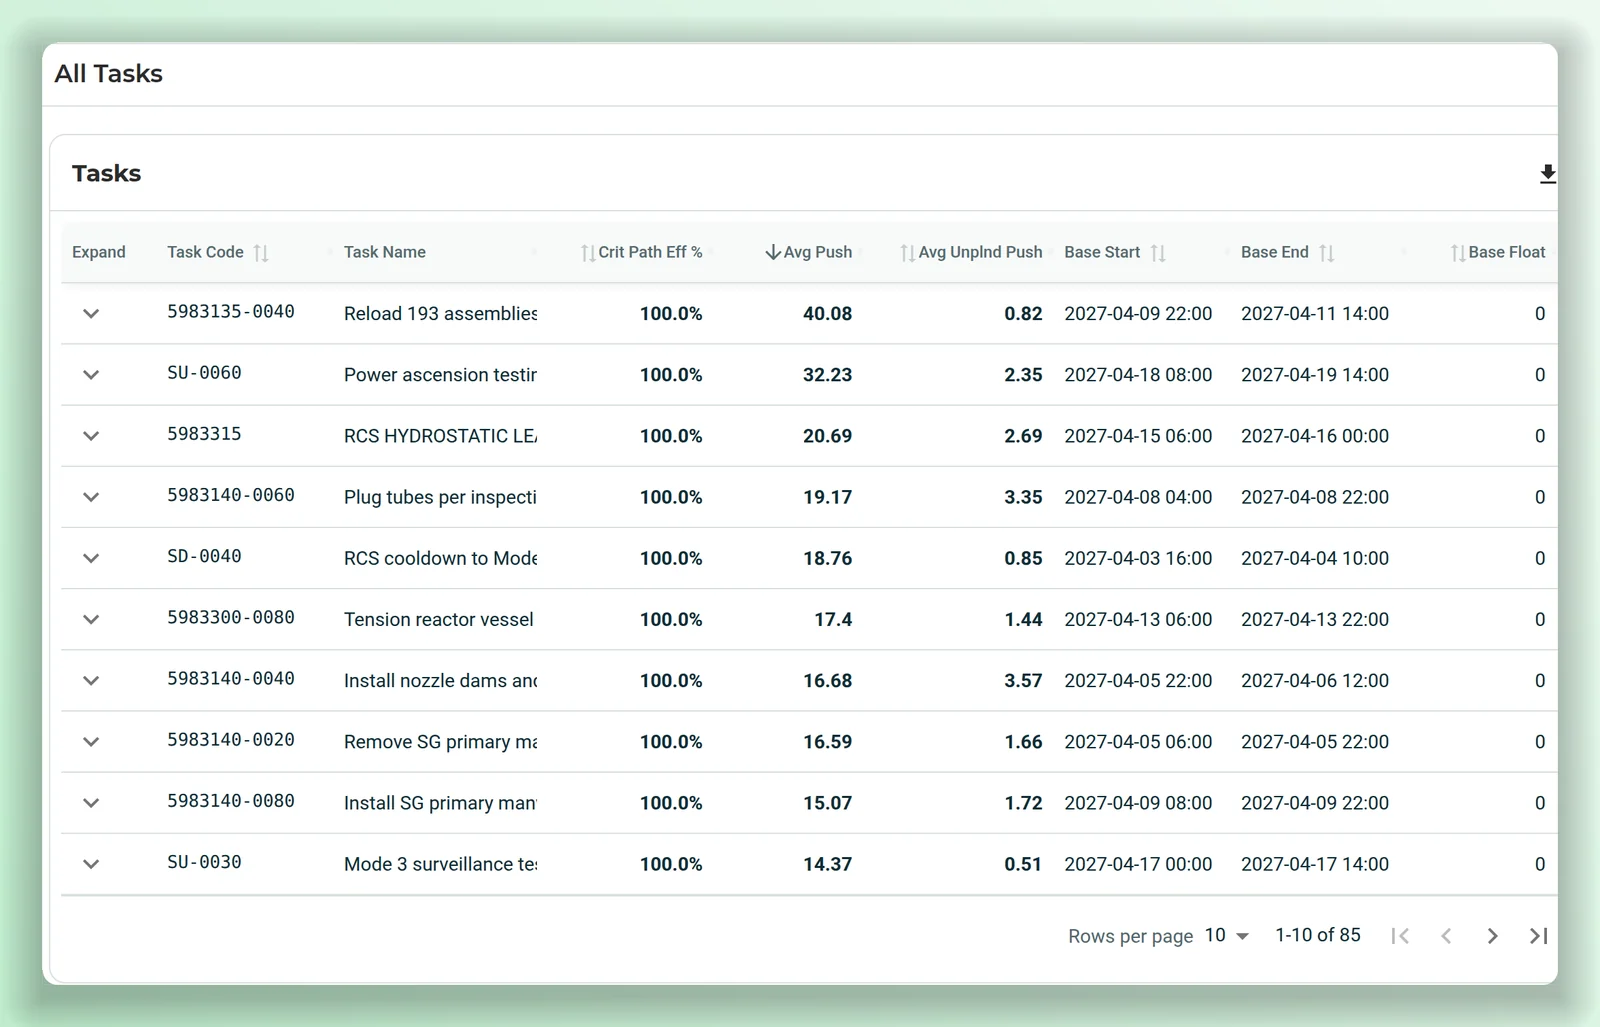The width and height of the screenshot is (1600, 1027).
Task: Open the Rows per page dropdown
Action: click(1227, 936)
